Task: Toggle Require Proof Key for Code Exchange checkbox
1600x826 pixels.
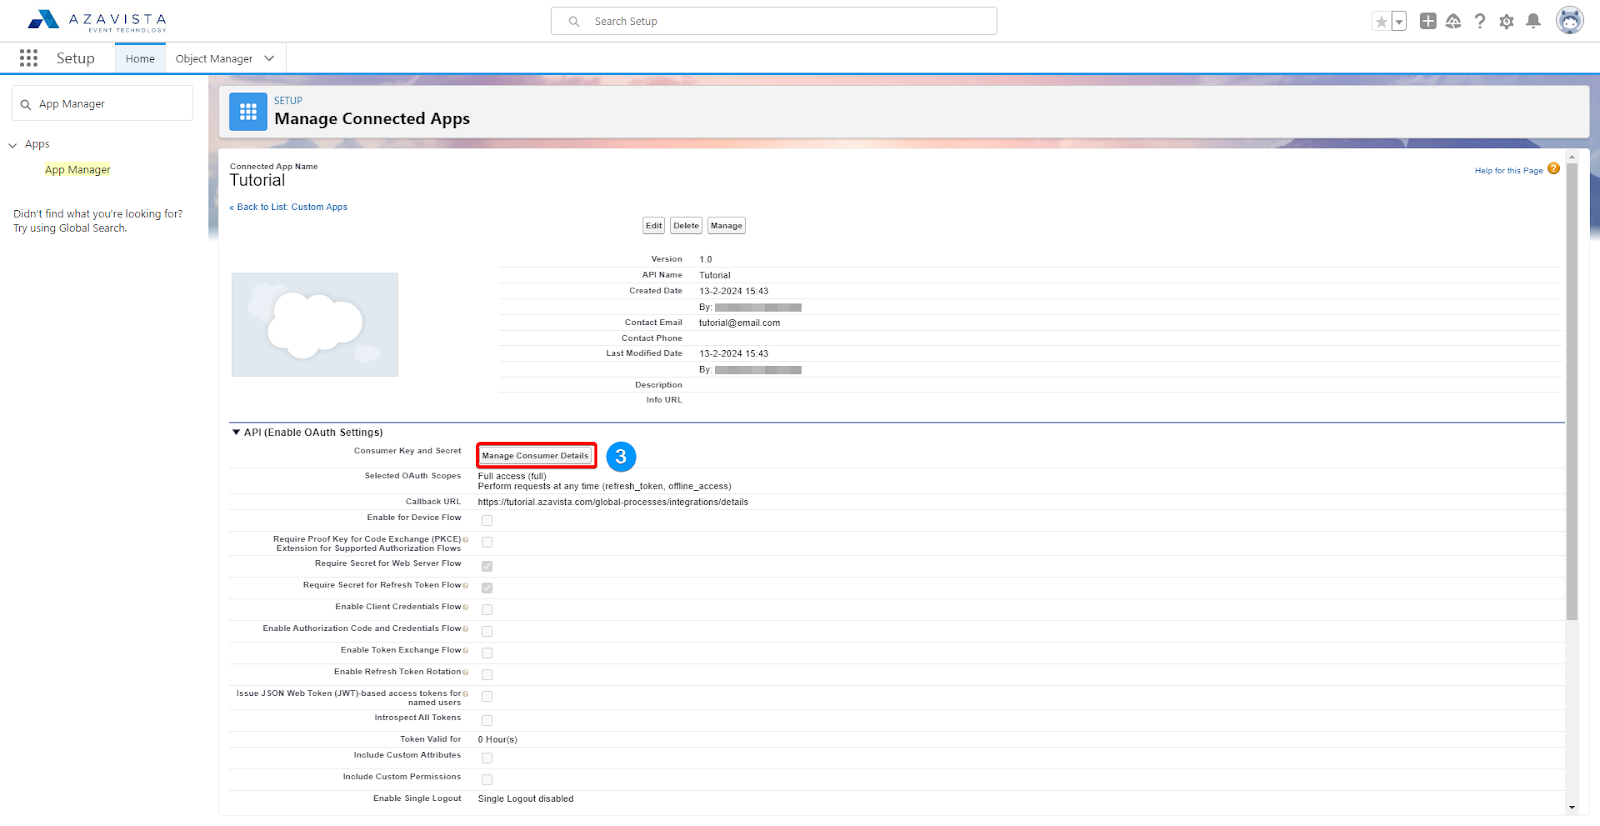Action: [487, 542]
